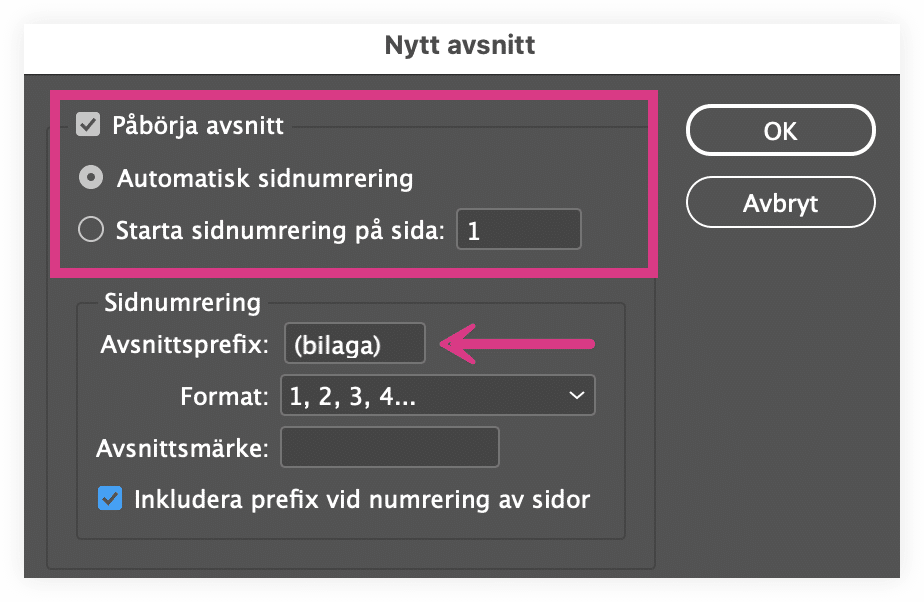Click the Automatisk sidnumrering label text
The height and width of the screenshot is (602, 924).
tap(264, 179)
